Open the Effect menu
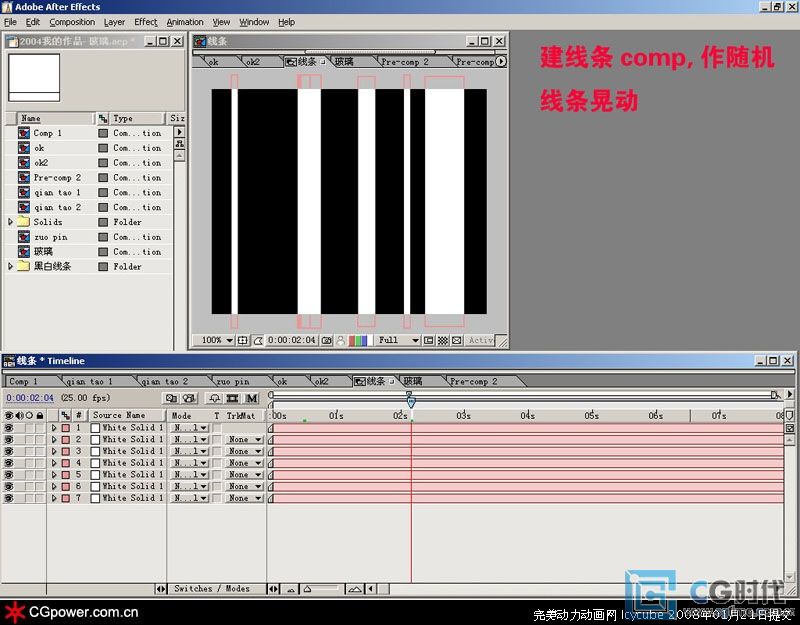The width and height of the screenshot is (800, 625). 145,22
